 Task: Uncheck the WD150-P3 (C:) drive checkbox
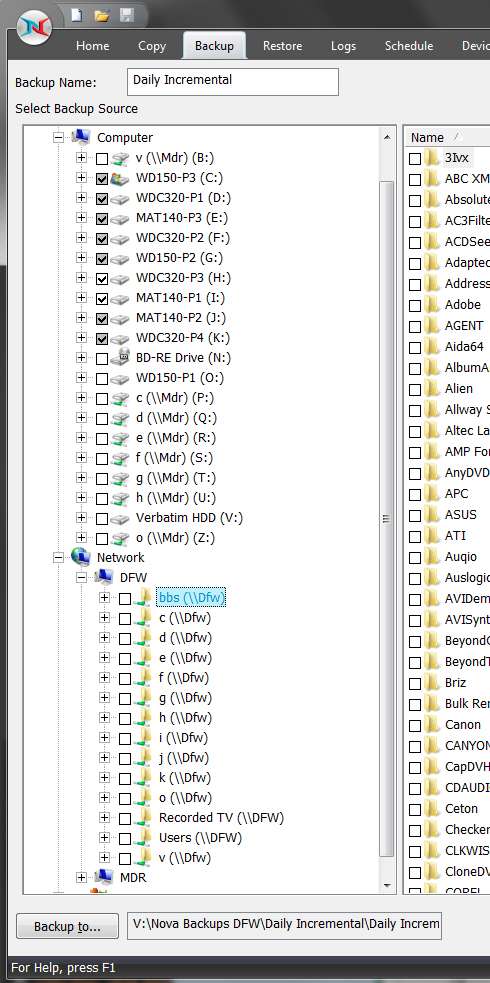pyautogui.click(x=102, y=178)
